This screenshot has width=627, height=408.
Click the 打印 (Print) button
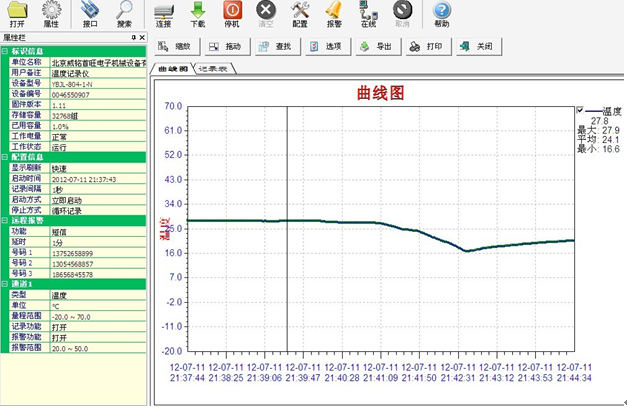tap(427, 46)
